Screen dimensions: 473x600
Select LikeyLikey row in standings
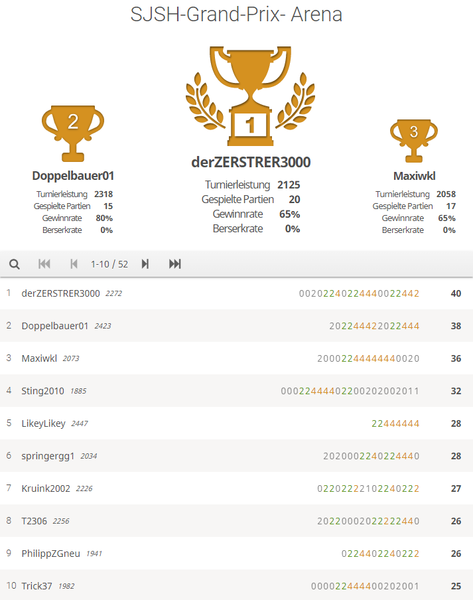coord(236,423)
